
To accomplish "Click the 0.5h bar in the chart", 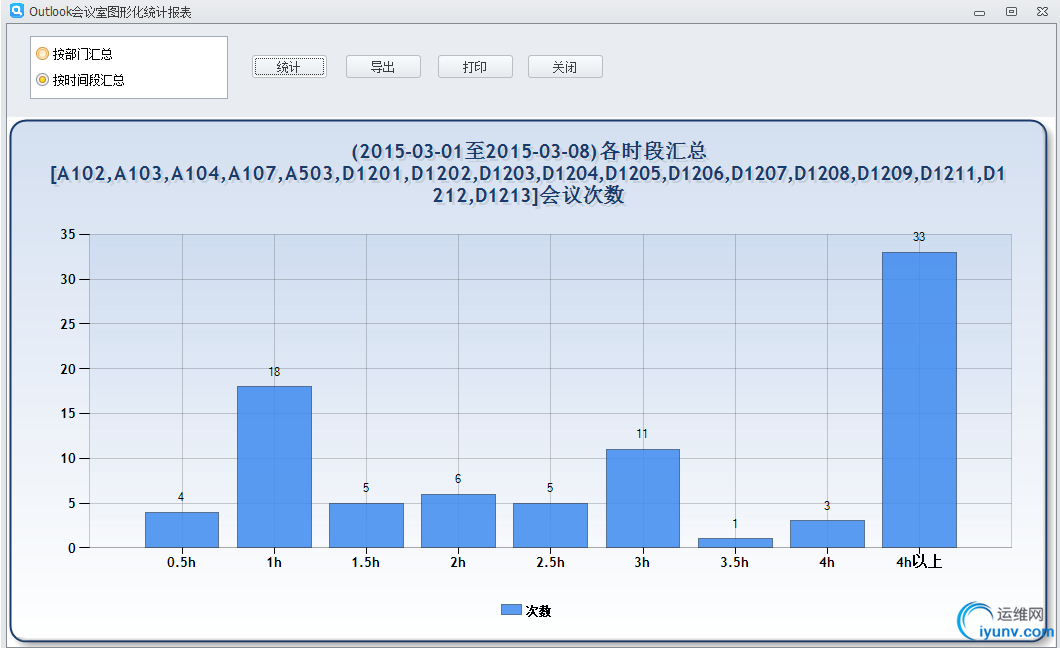I will pos(182,530).
